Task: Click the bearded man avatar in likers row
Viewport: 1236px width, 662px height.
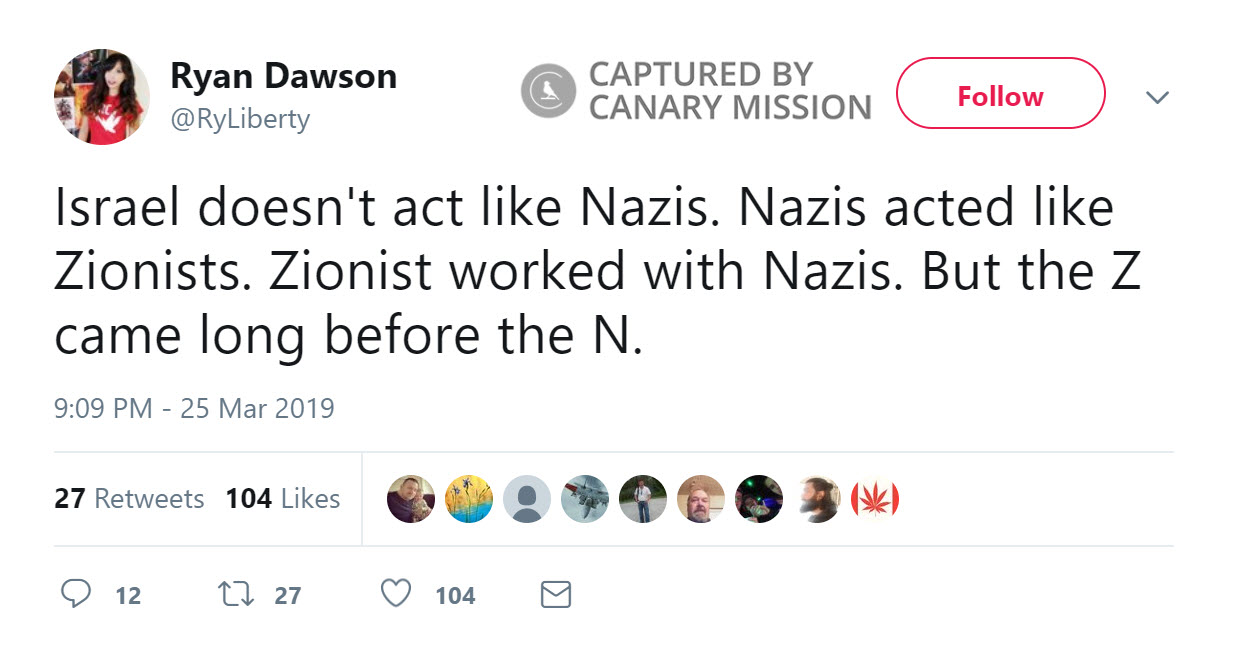Action: tap(817, 498)
